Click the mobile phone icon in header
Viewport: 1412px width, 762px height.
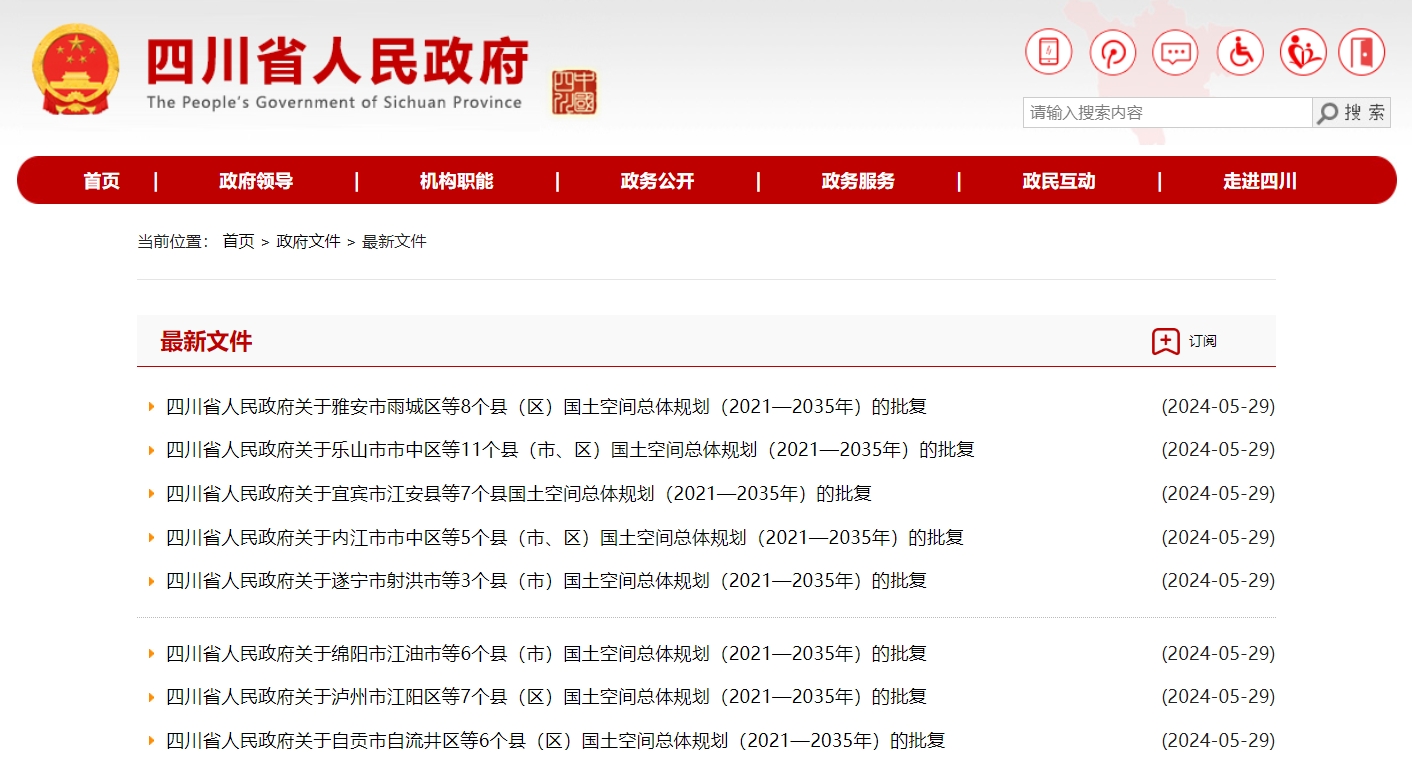[x=1048, y=52]
